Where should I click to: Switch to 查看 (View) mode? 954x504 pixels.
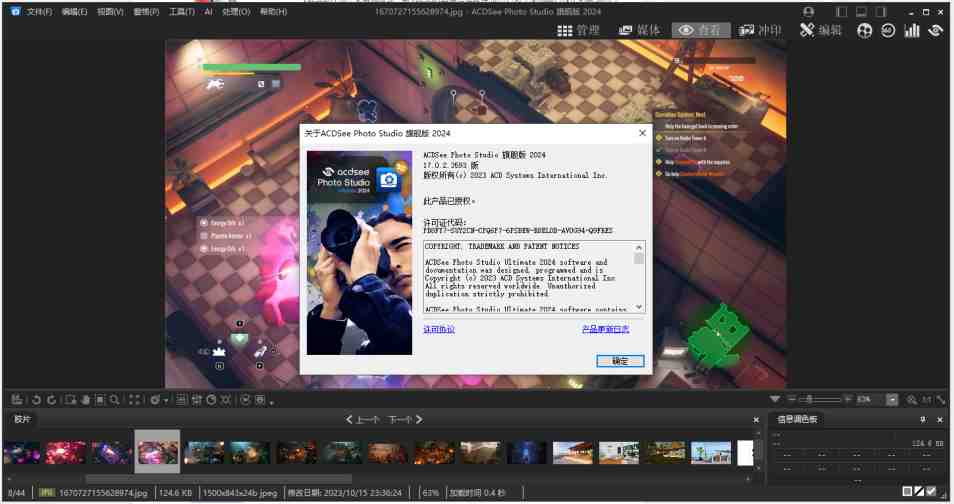[700, 30]
